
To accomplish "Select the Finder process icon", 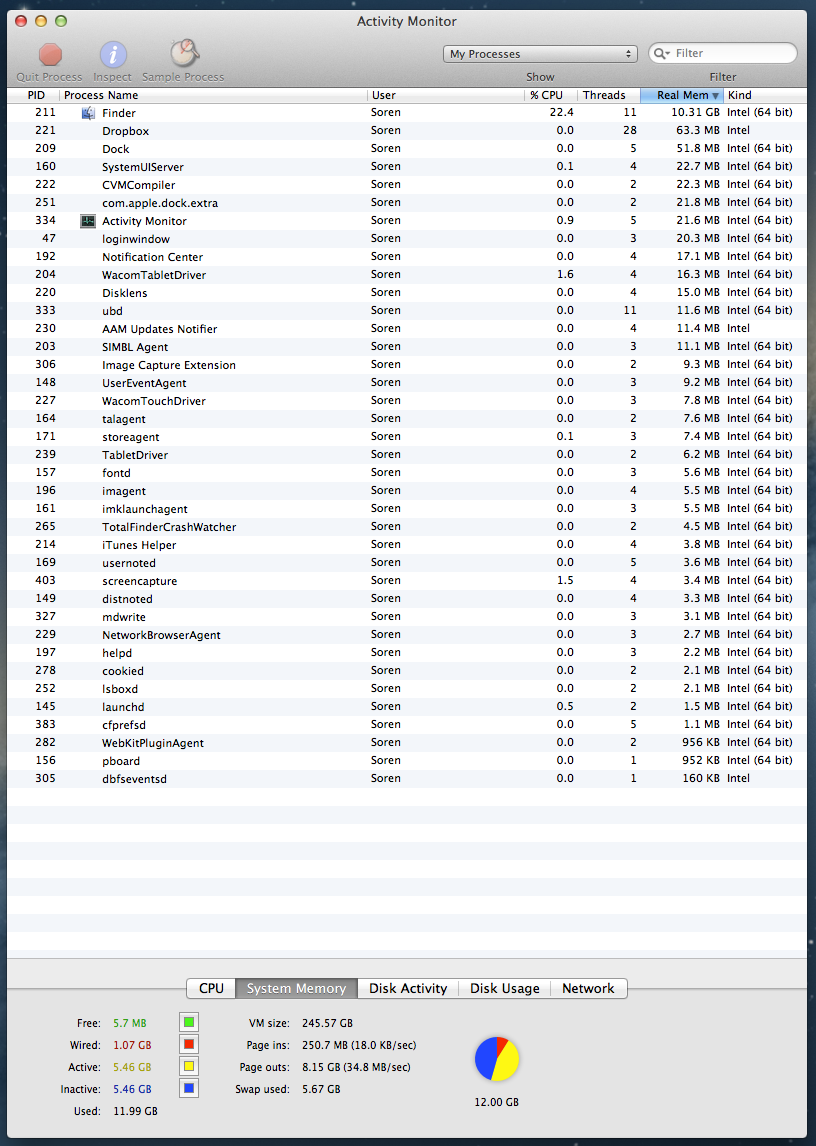I will [88, 113].
